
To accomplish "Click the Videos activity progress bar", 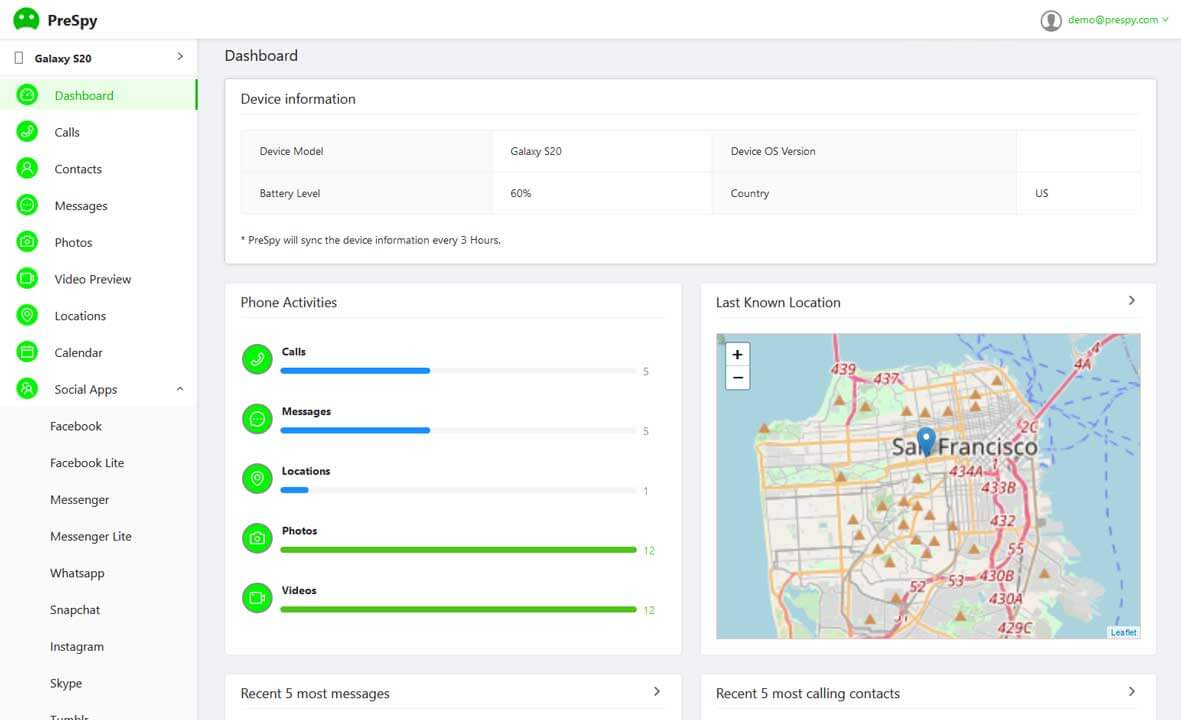I will 458,609.
